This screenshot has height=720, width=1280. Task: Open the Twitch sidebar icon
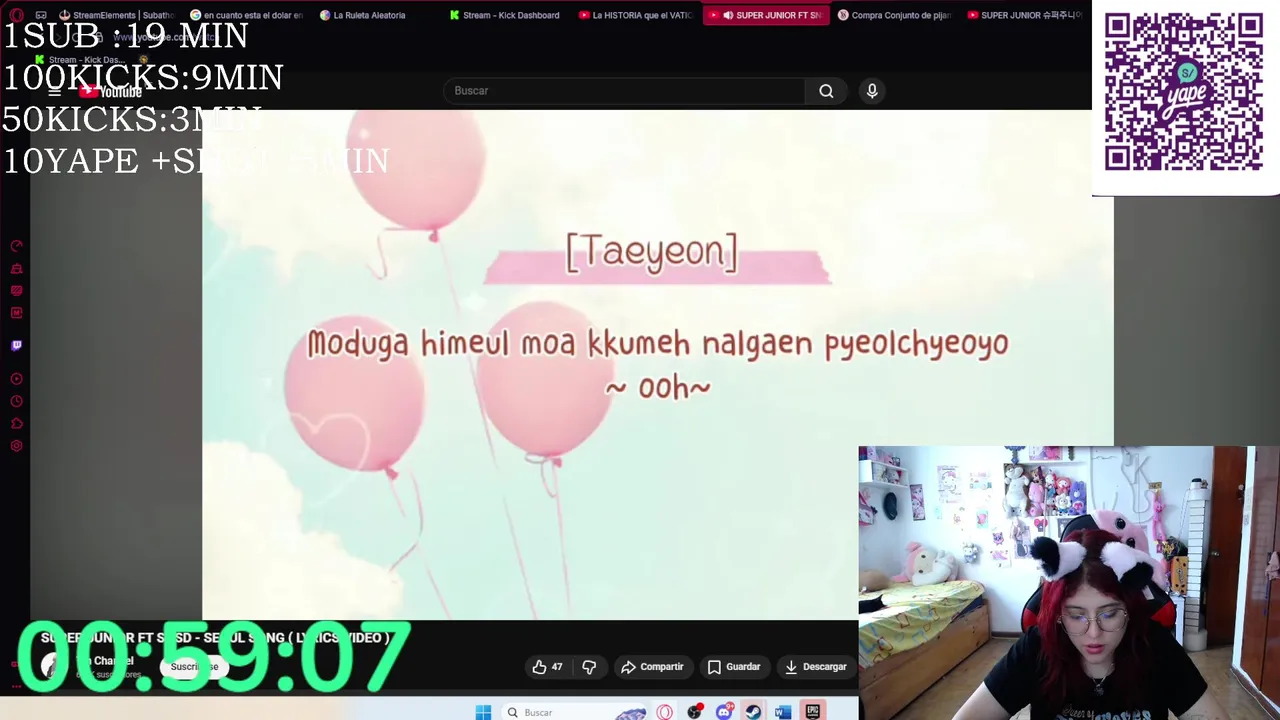[x=16, y=345]
